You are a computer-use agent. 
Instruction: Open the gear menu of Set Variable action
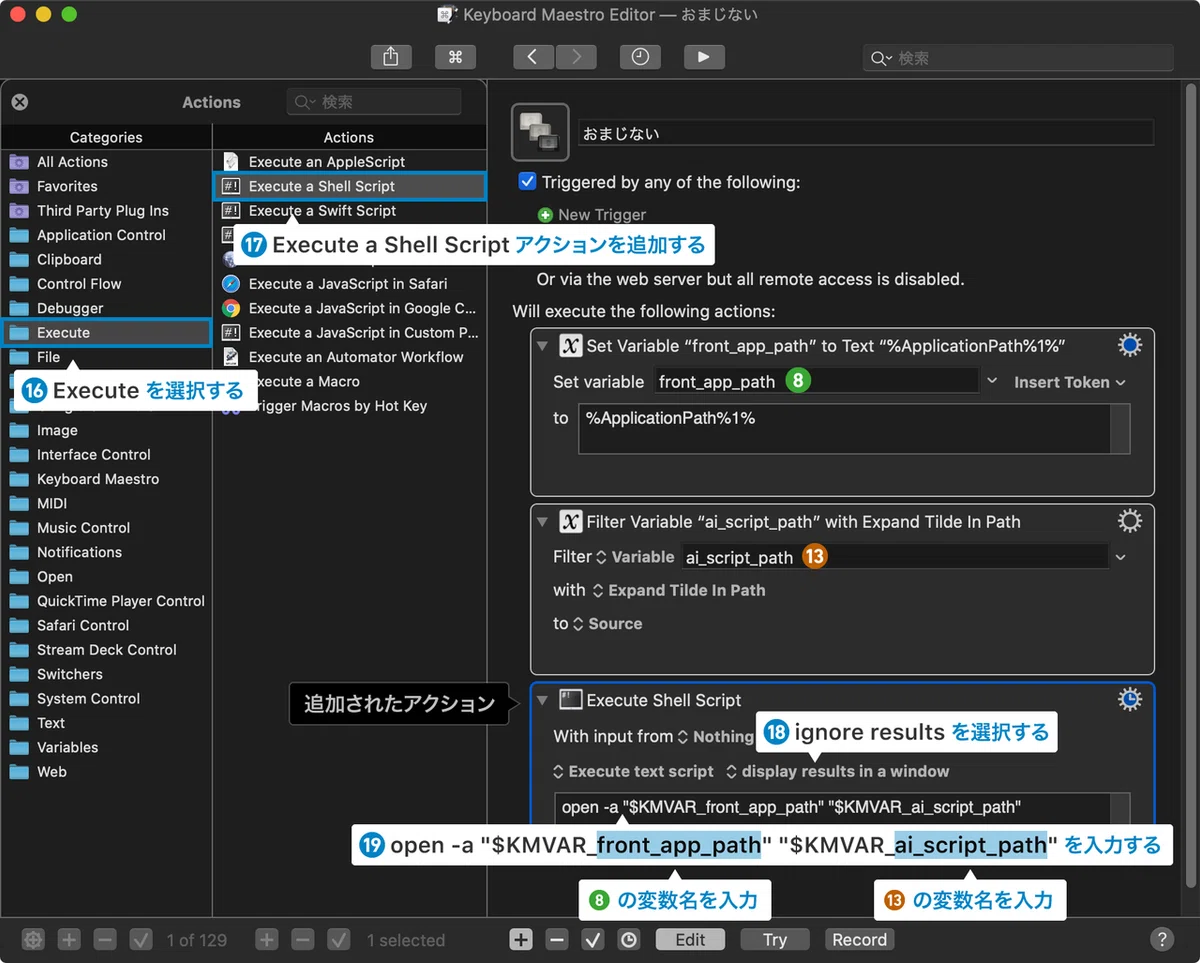(x=1129, y=346)
